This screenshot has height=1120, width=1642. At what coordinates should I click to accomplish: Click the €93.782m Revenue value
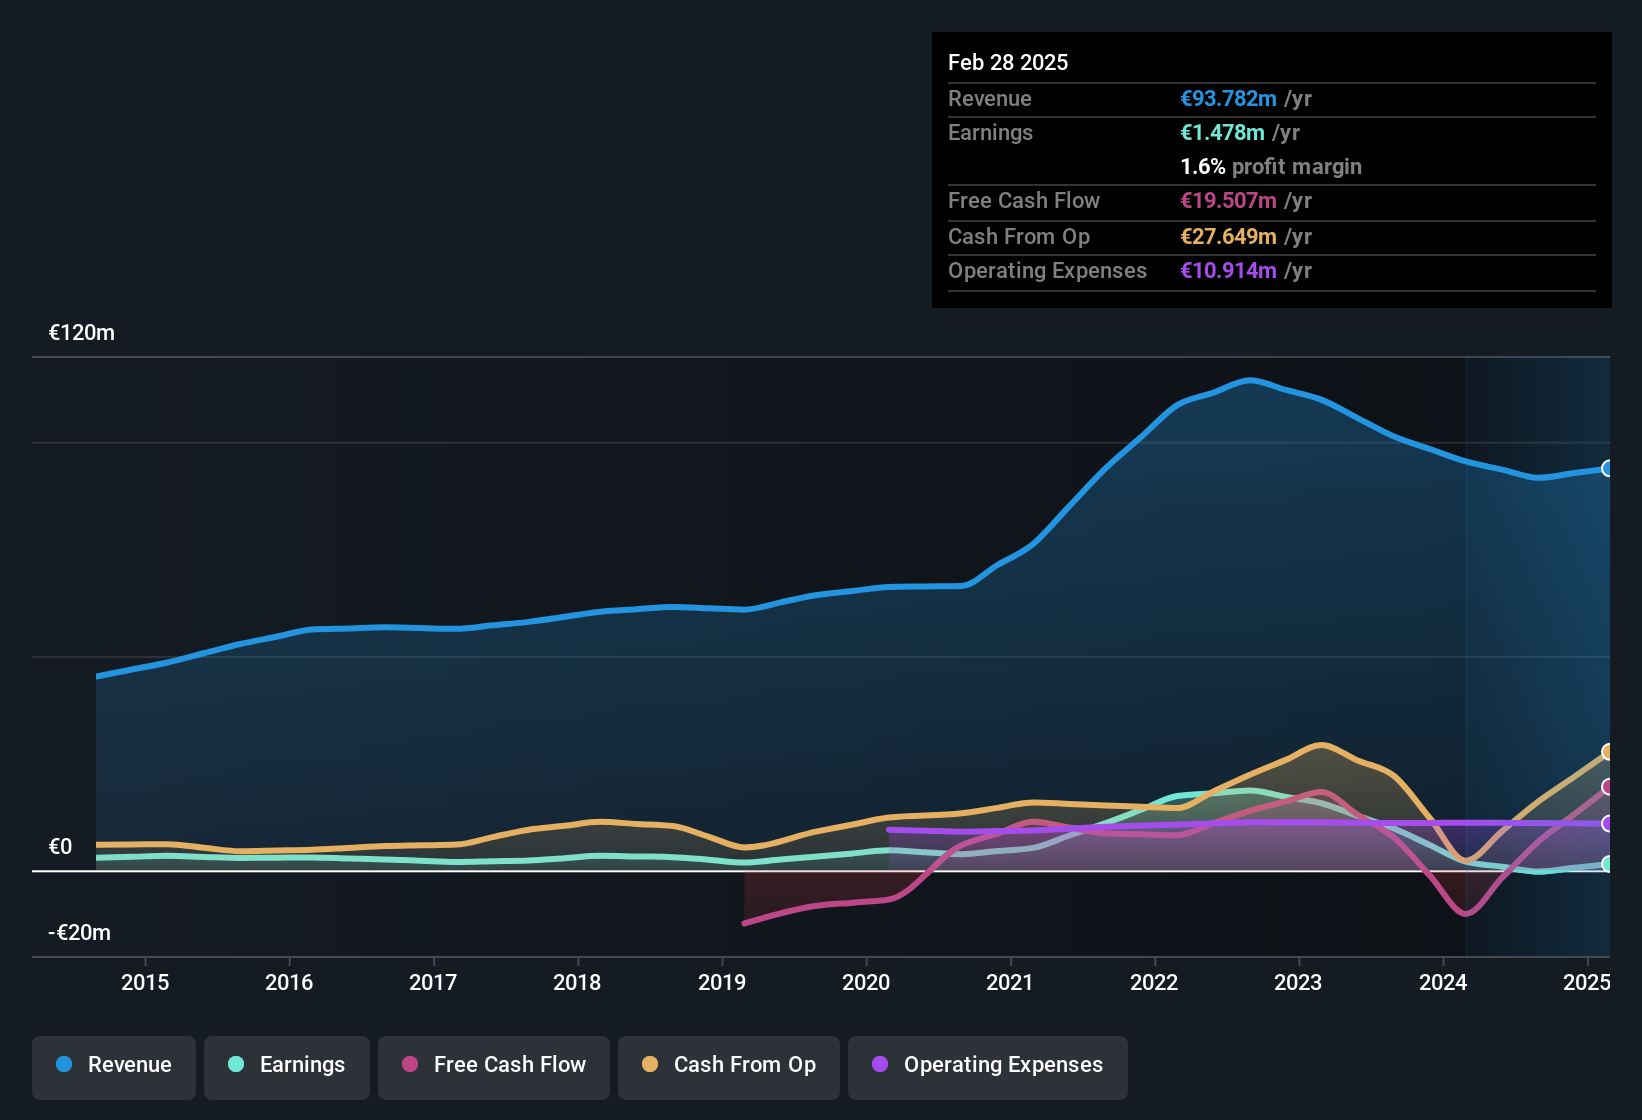click(1228, 99)
